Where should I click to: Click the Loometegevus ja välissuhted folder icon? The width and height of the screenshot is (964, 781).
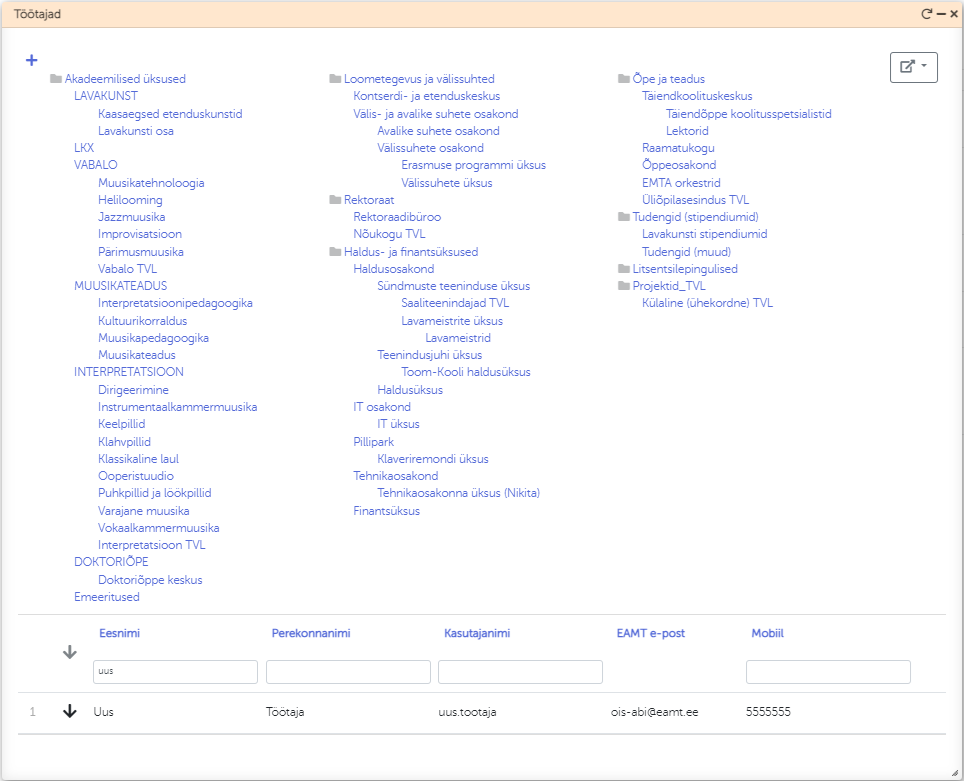point(335,79)
